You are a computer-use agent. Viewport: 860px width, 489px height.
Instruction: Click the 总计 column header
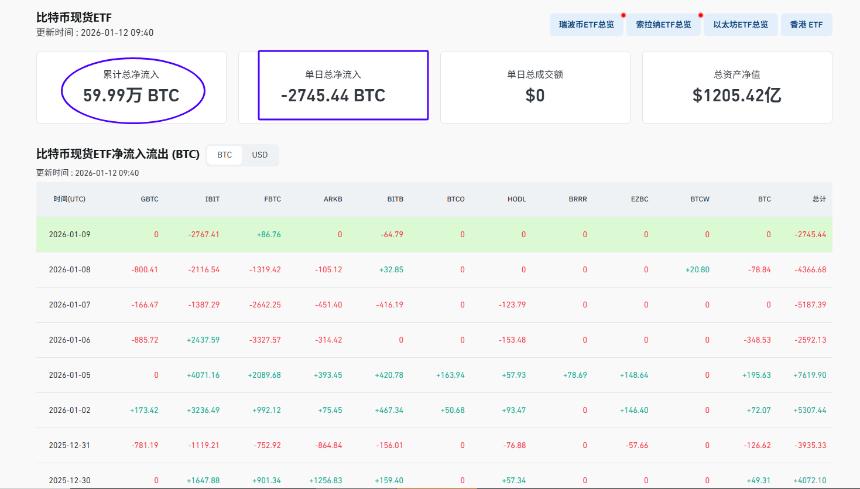pyautogui.click(x=819, y=199)
